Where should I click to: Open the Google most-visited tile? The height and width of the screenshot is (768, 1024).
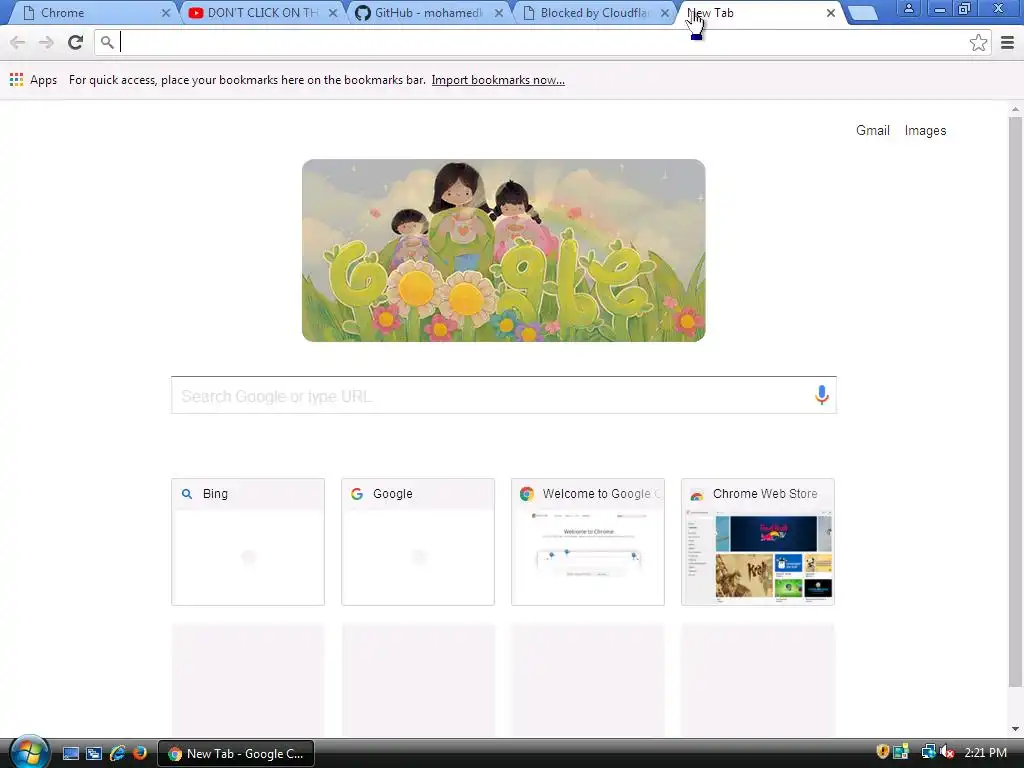418,542
